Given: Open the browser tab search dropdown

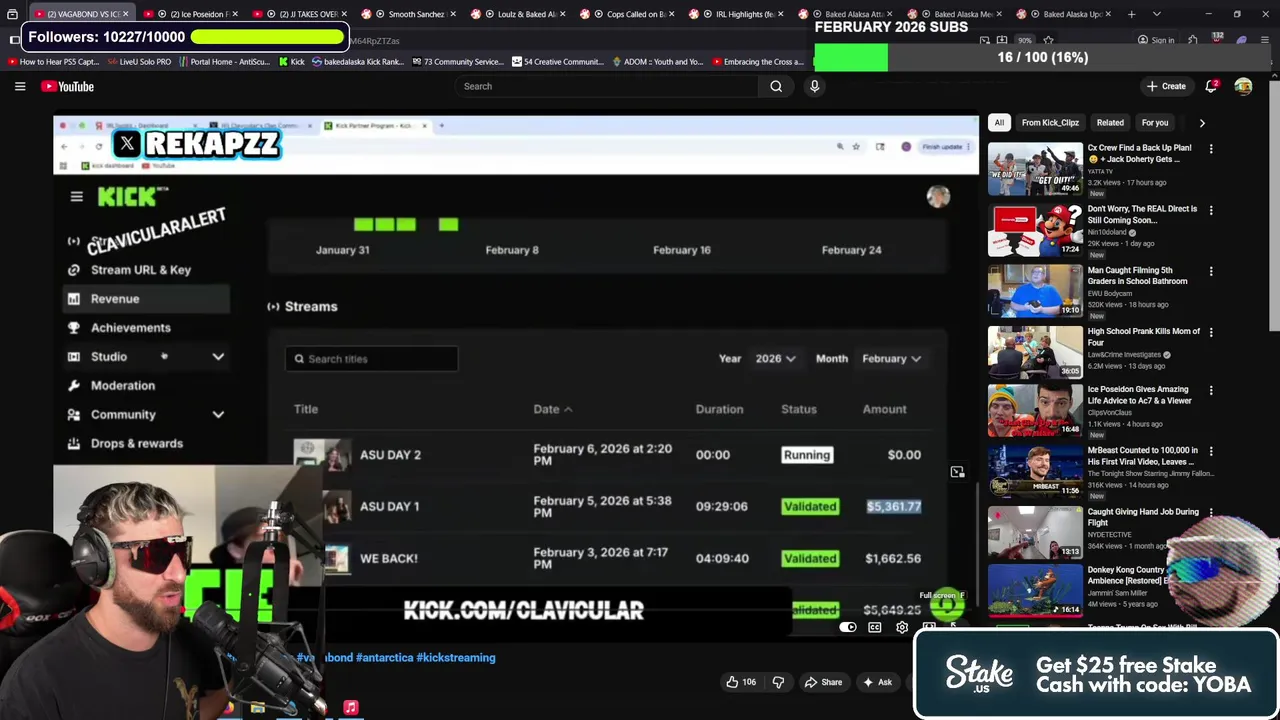Looking at the screenshot, I should (1157, 14).
